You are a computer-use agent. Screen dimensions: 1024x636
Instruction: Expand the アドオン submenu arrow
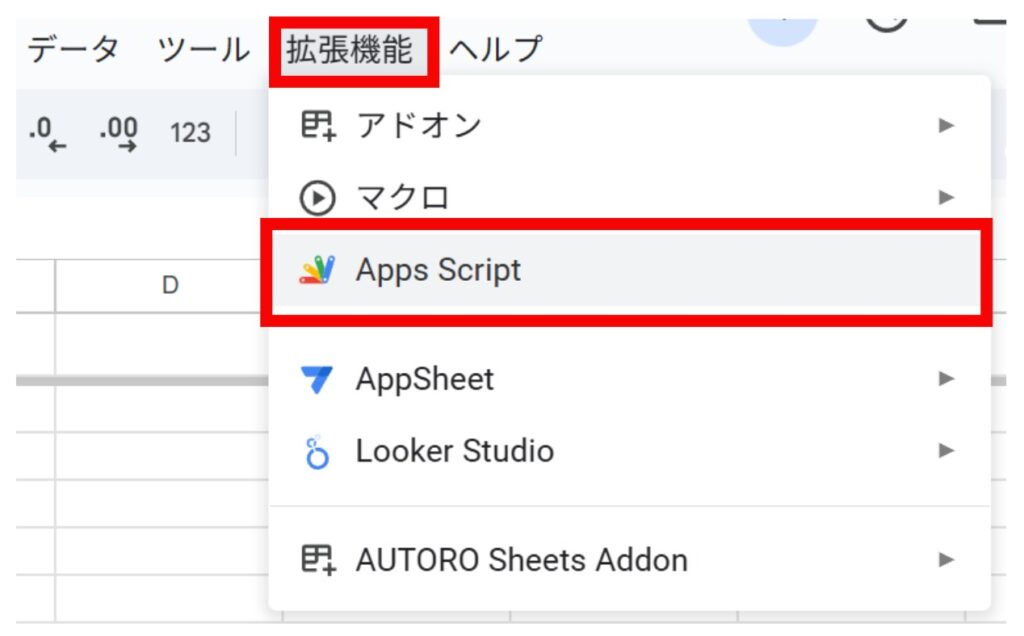pos(945,126)
